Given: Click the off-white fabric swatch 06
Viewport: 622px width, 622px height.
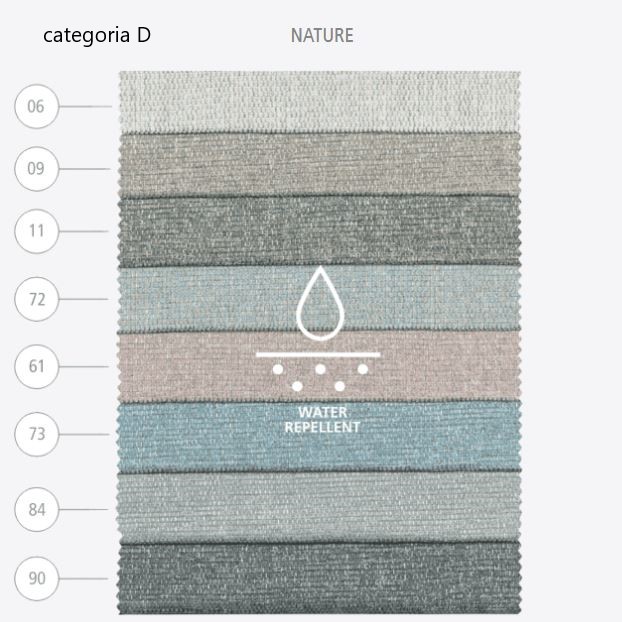Looking at the screenshot, I should click(x=320, y=102).
